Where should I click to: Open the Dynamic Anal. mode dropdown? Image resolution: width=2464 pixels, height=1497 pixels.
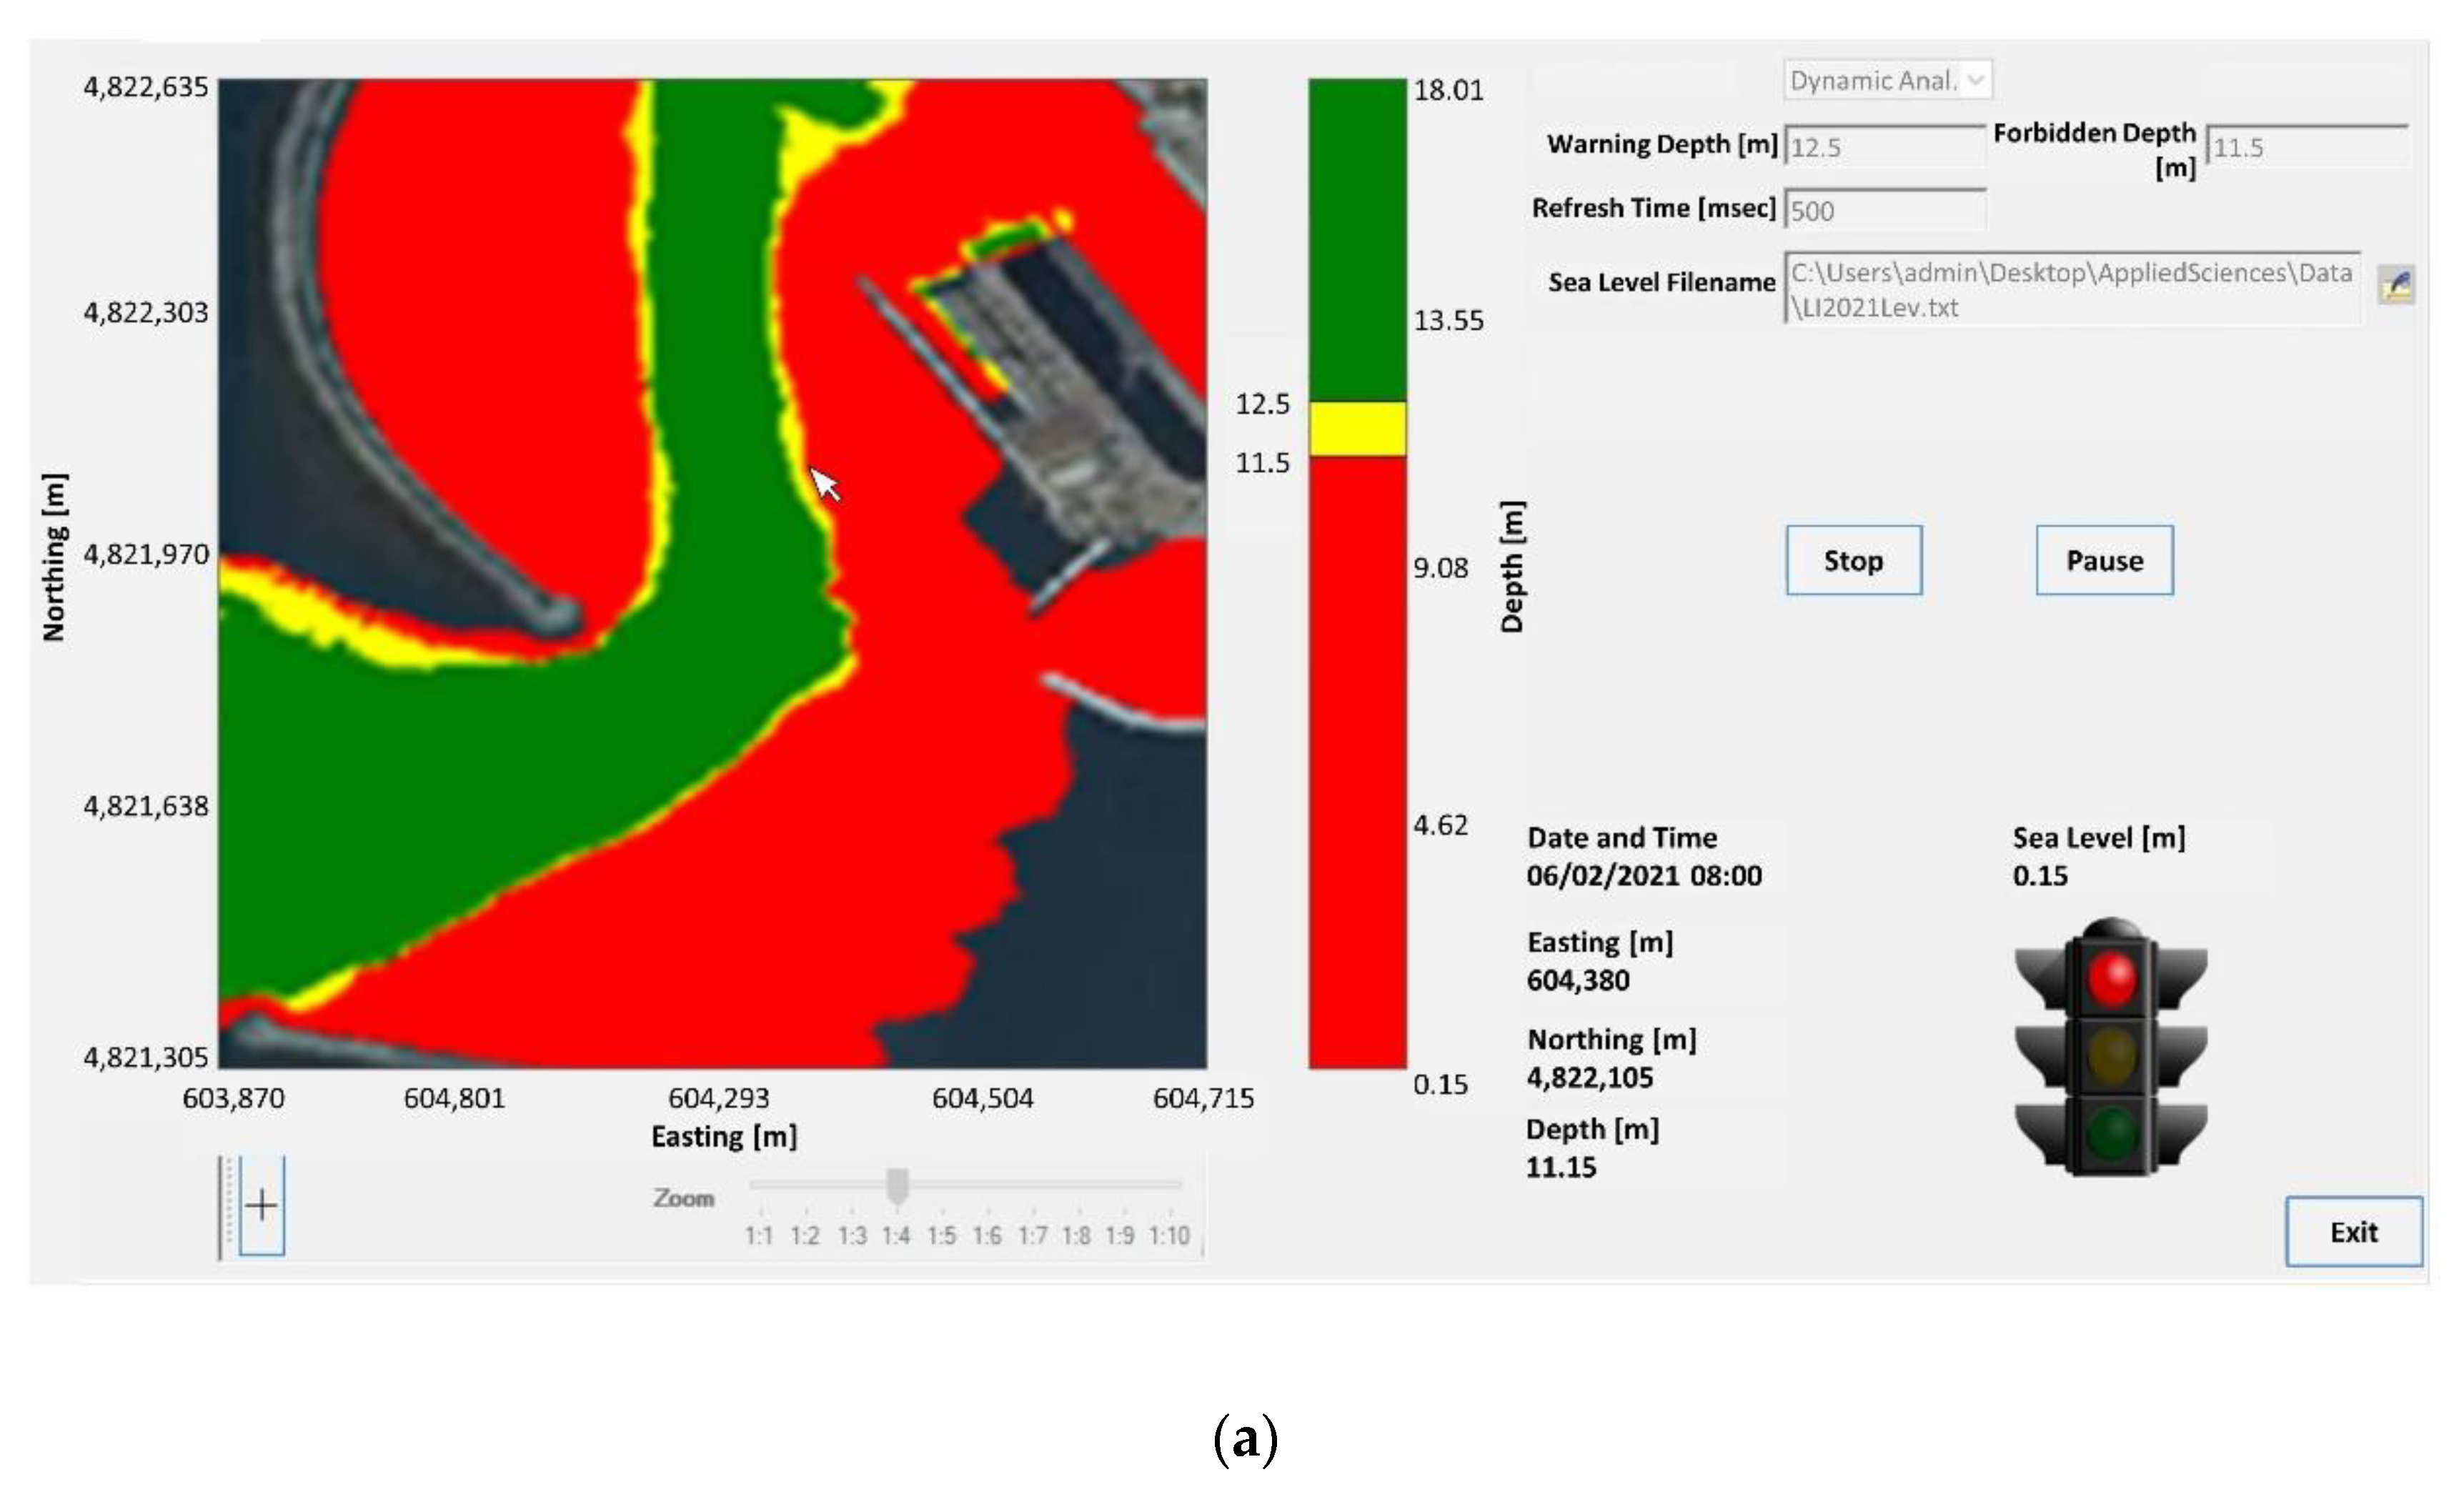point(1887,80)
